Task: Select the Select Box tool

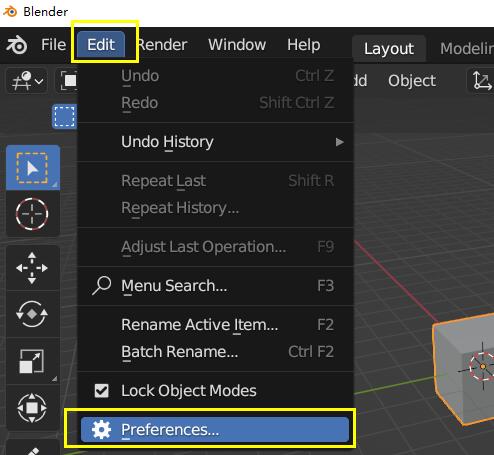Action: (x=33, y=168)
